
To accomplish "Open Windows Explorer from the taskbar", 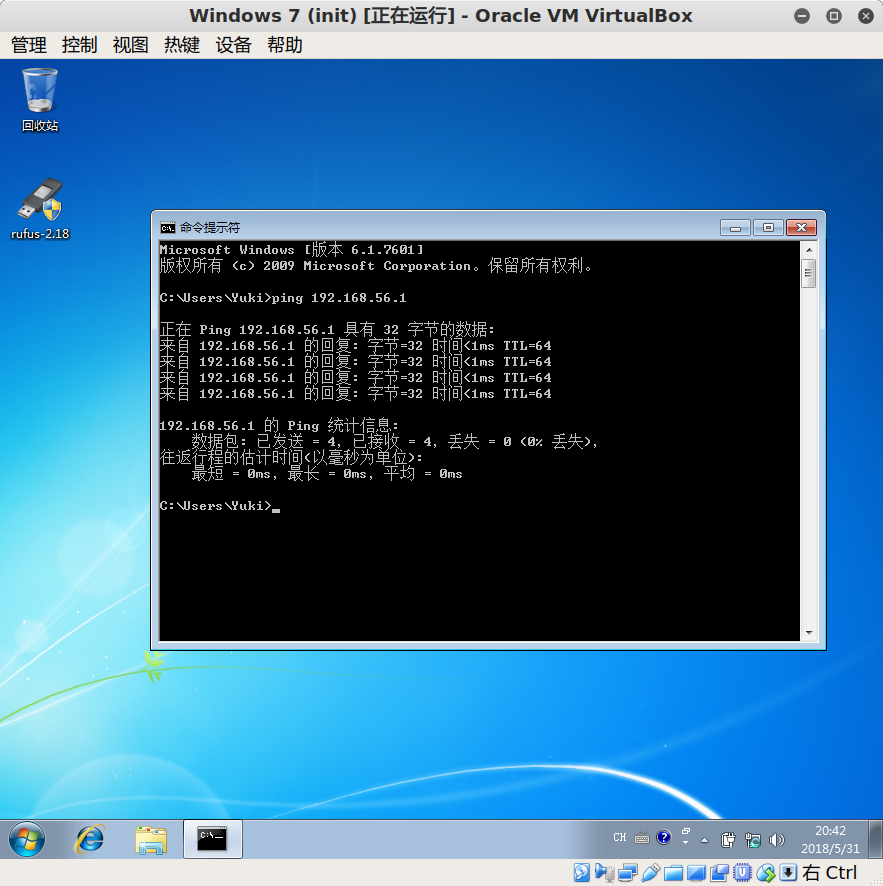I will click(151, 839).
